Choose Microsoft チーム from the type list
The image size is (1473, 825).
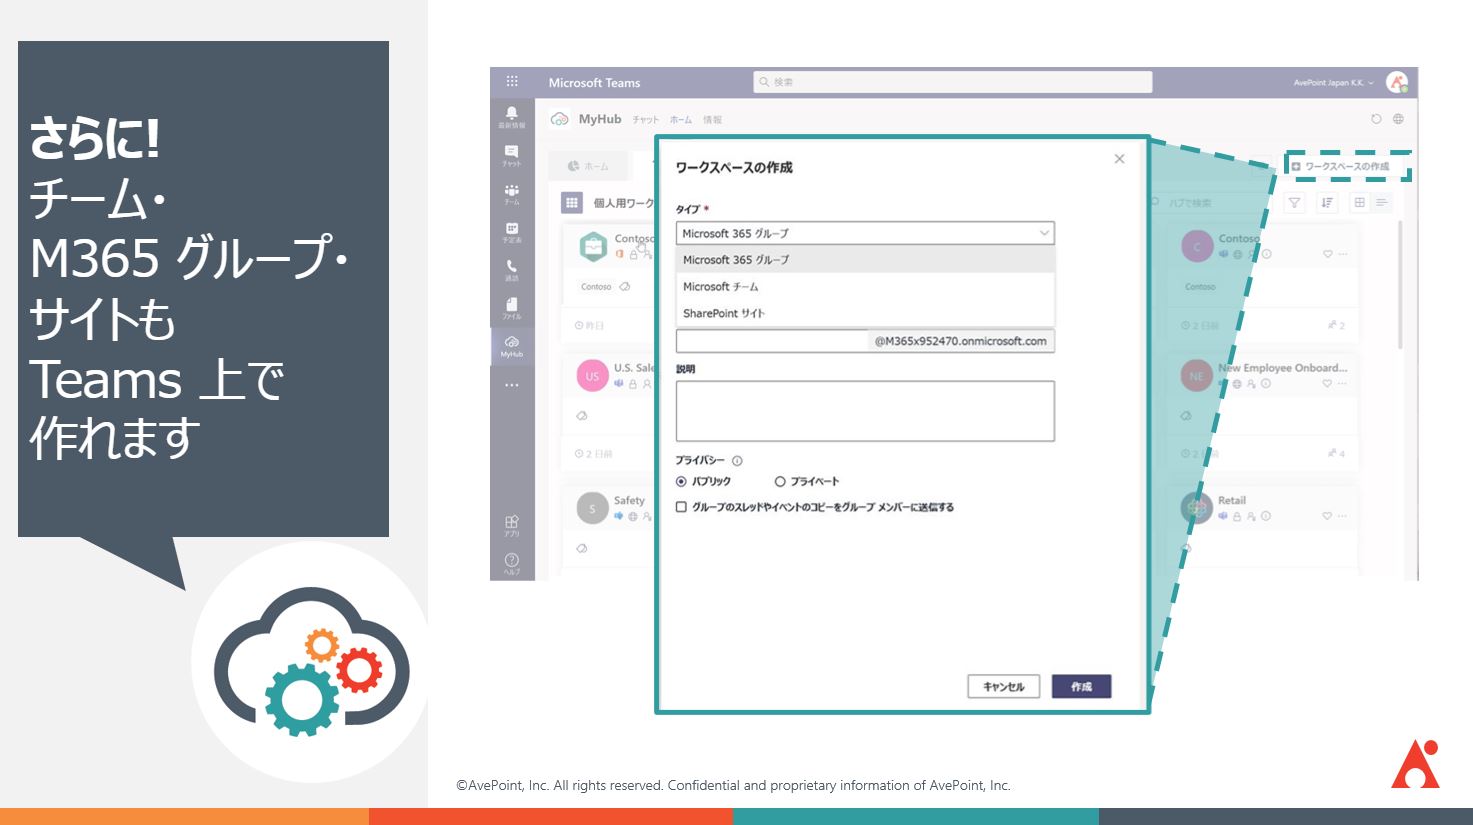[865, 286]
